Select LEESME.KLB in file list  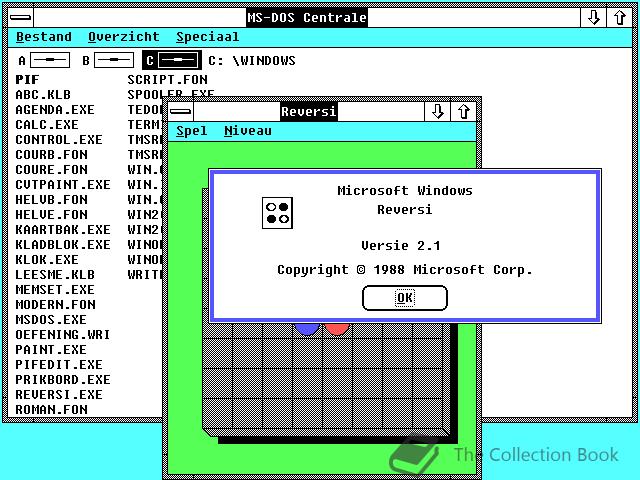coord(55,275)
